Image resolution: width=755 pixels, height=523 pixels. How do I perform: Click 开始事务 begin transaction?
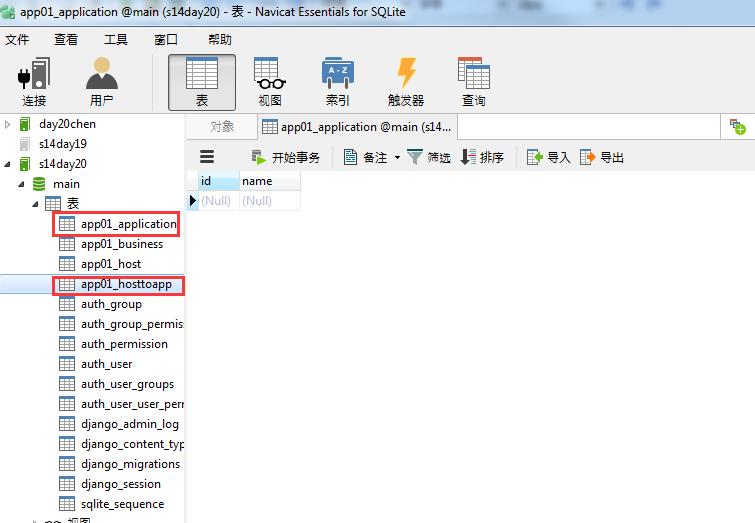click(286, 157)
